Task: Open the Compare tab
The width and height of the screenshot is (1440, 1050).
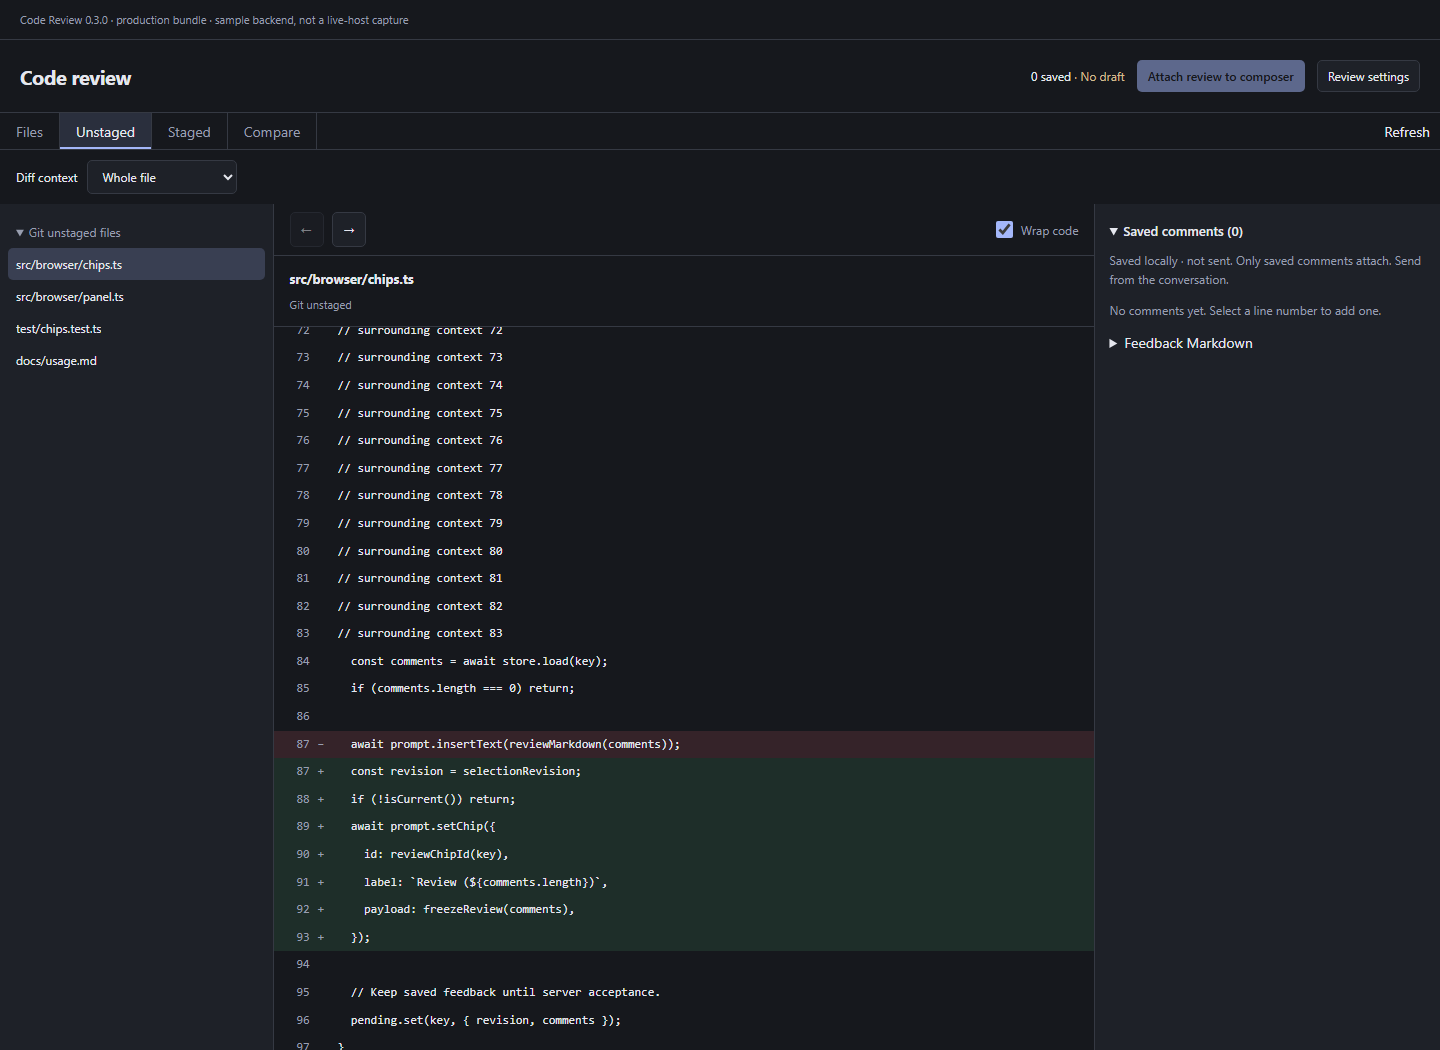Action: click(272, 132)
